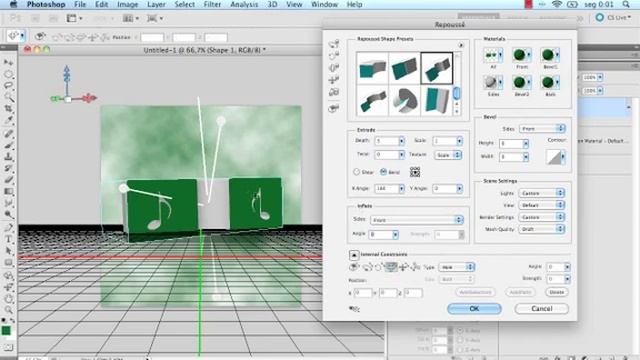Select the Quick Selection wand tool
The height and width of the screenshot is (360, 640).
(8, 97)
